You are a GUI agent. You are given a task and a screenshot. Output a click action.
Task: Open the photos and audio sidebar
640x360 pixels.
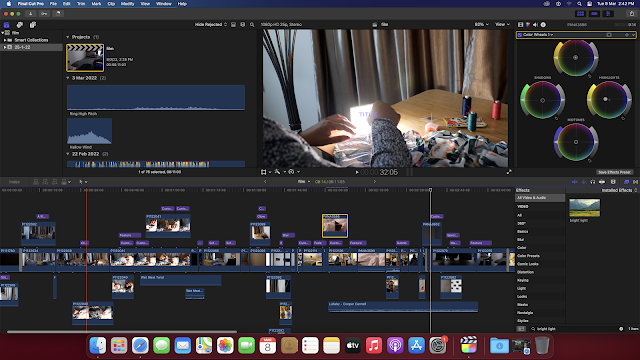20,25
